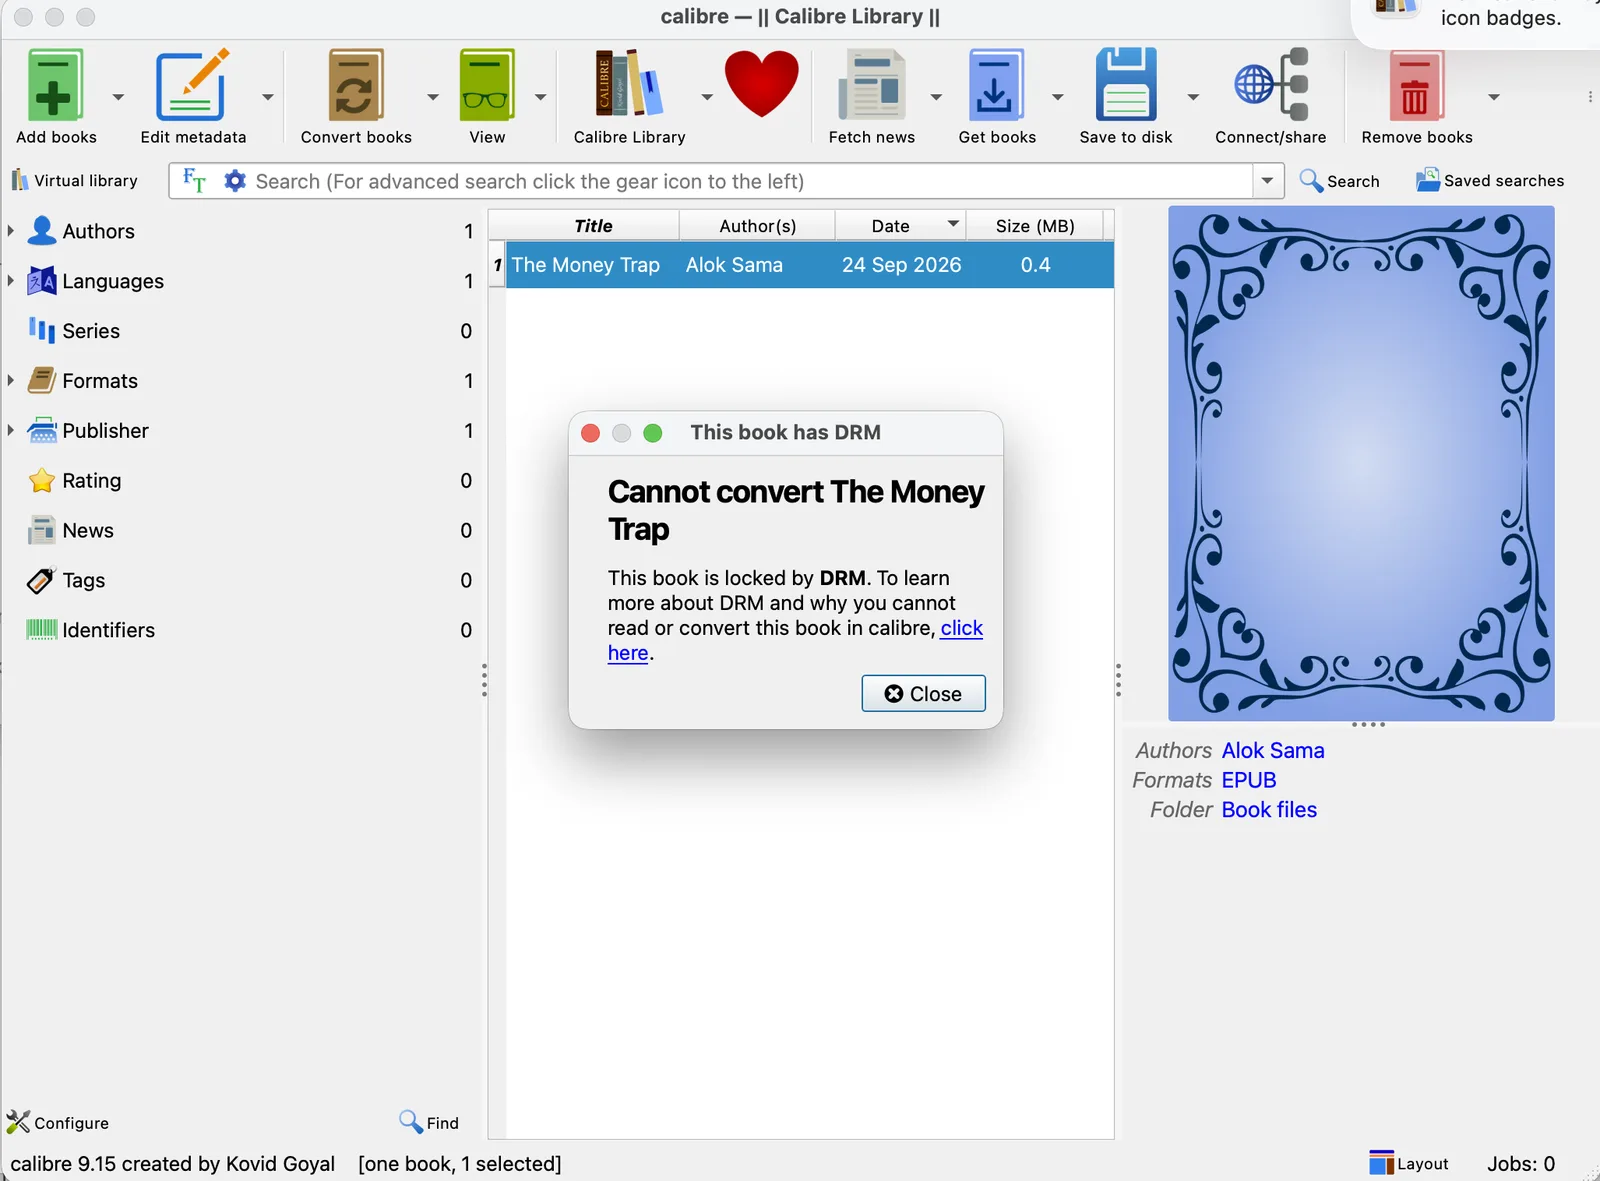
Task: Open Get books dropdown arrow
Action: click(1057, 97)
